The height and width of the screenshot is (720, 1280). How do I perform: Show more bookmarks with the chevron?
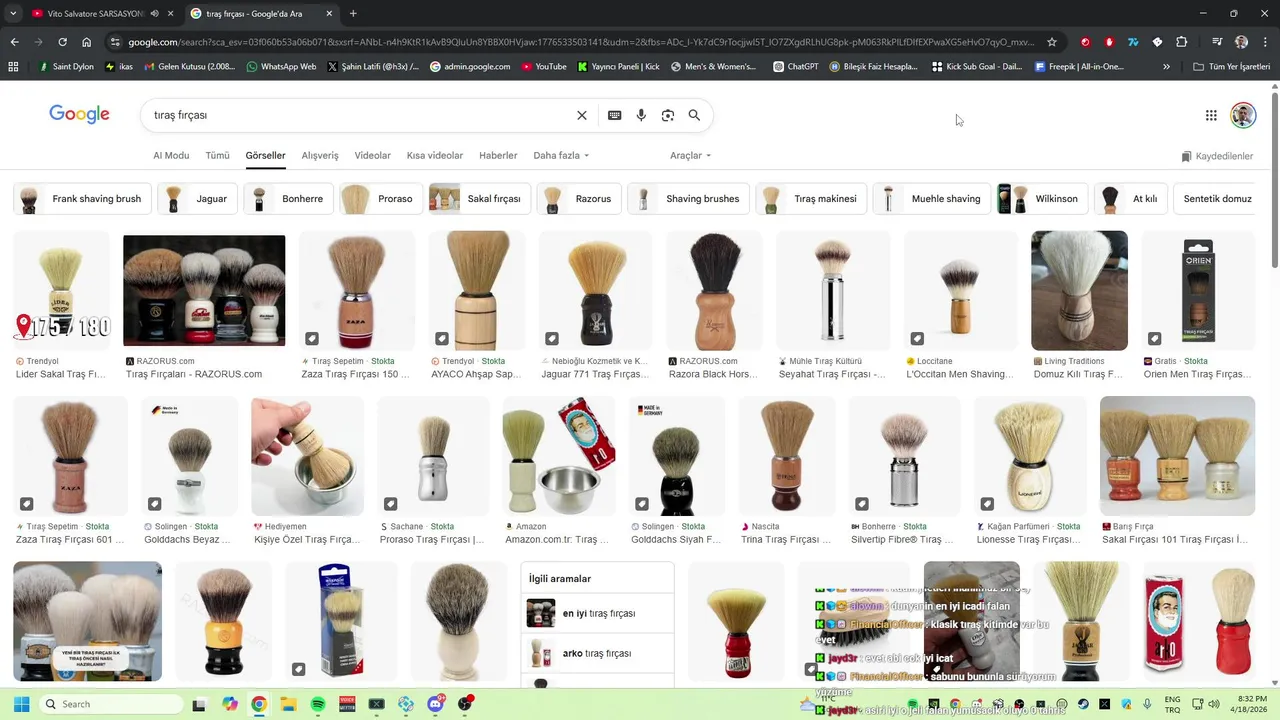1166,67
